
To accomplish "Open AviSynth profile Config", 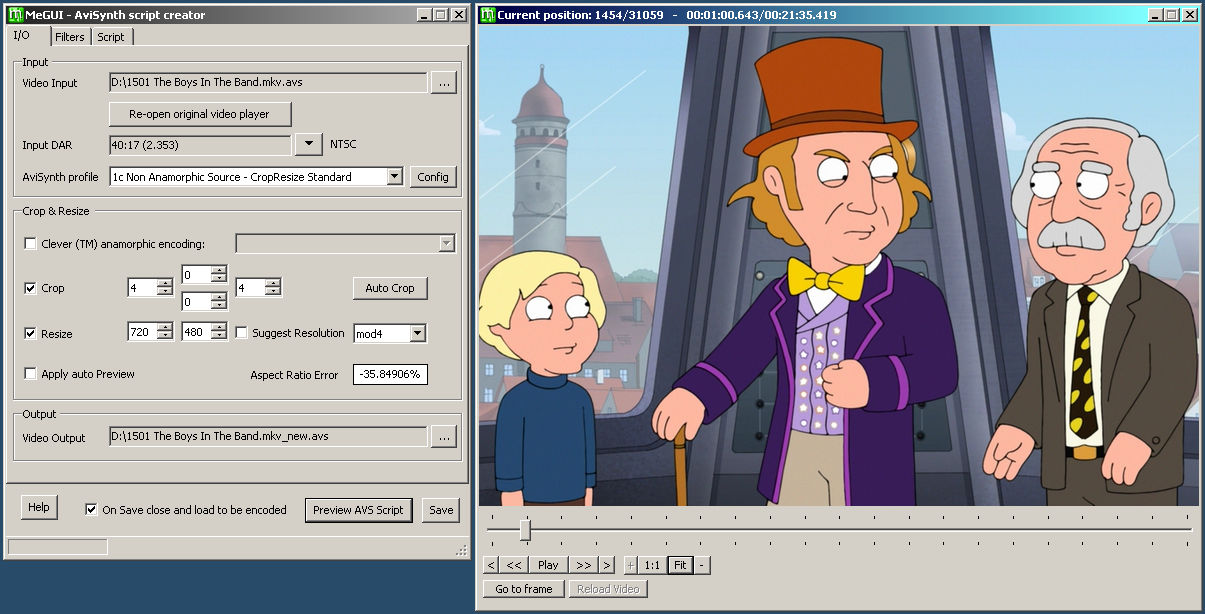I will 433,177.
